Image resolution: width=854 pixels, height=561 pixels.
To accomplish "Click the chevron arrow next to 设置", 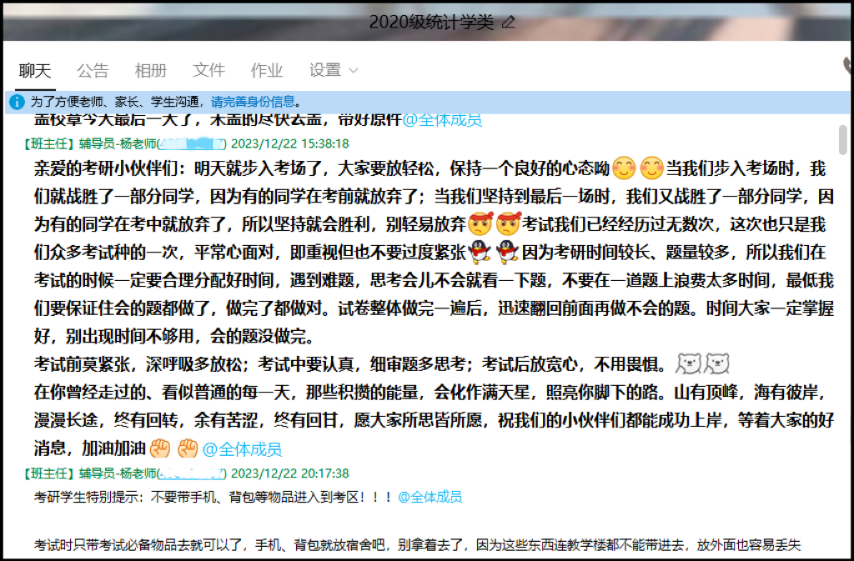I will 352,70.
